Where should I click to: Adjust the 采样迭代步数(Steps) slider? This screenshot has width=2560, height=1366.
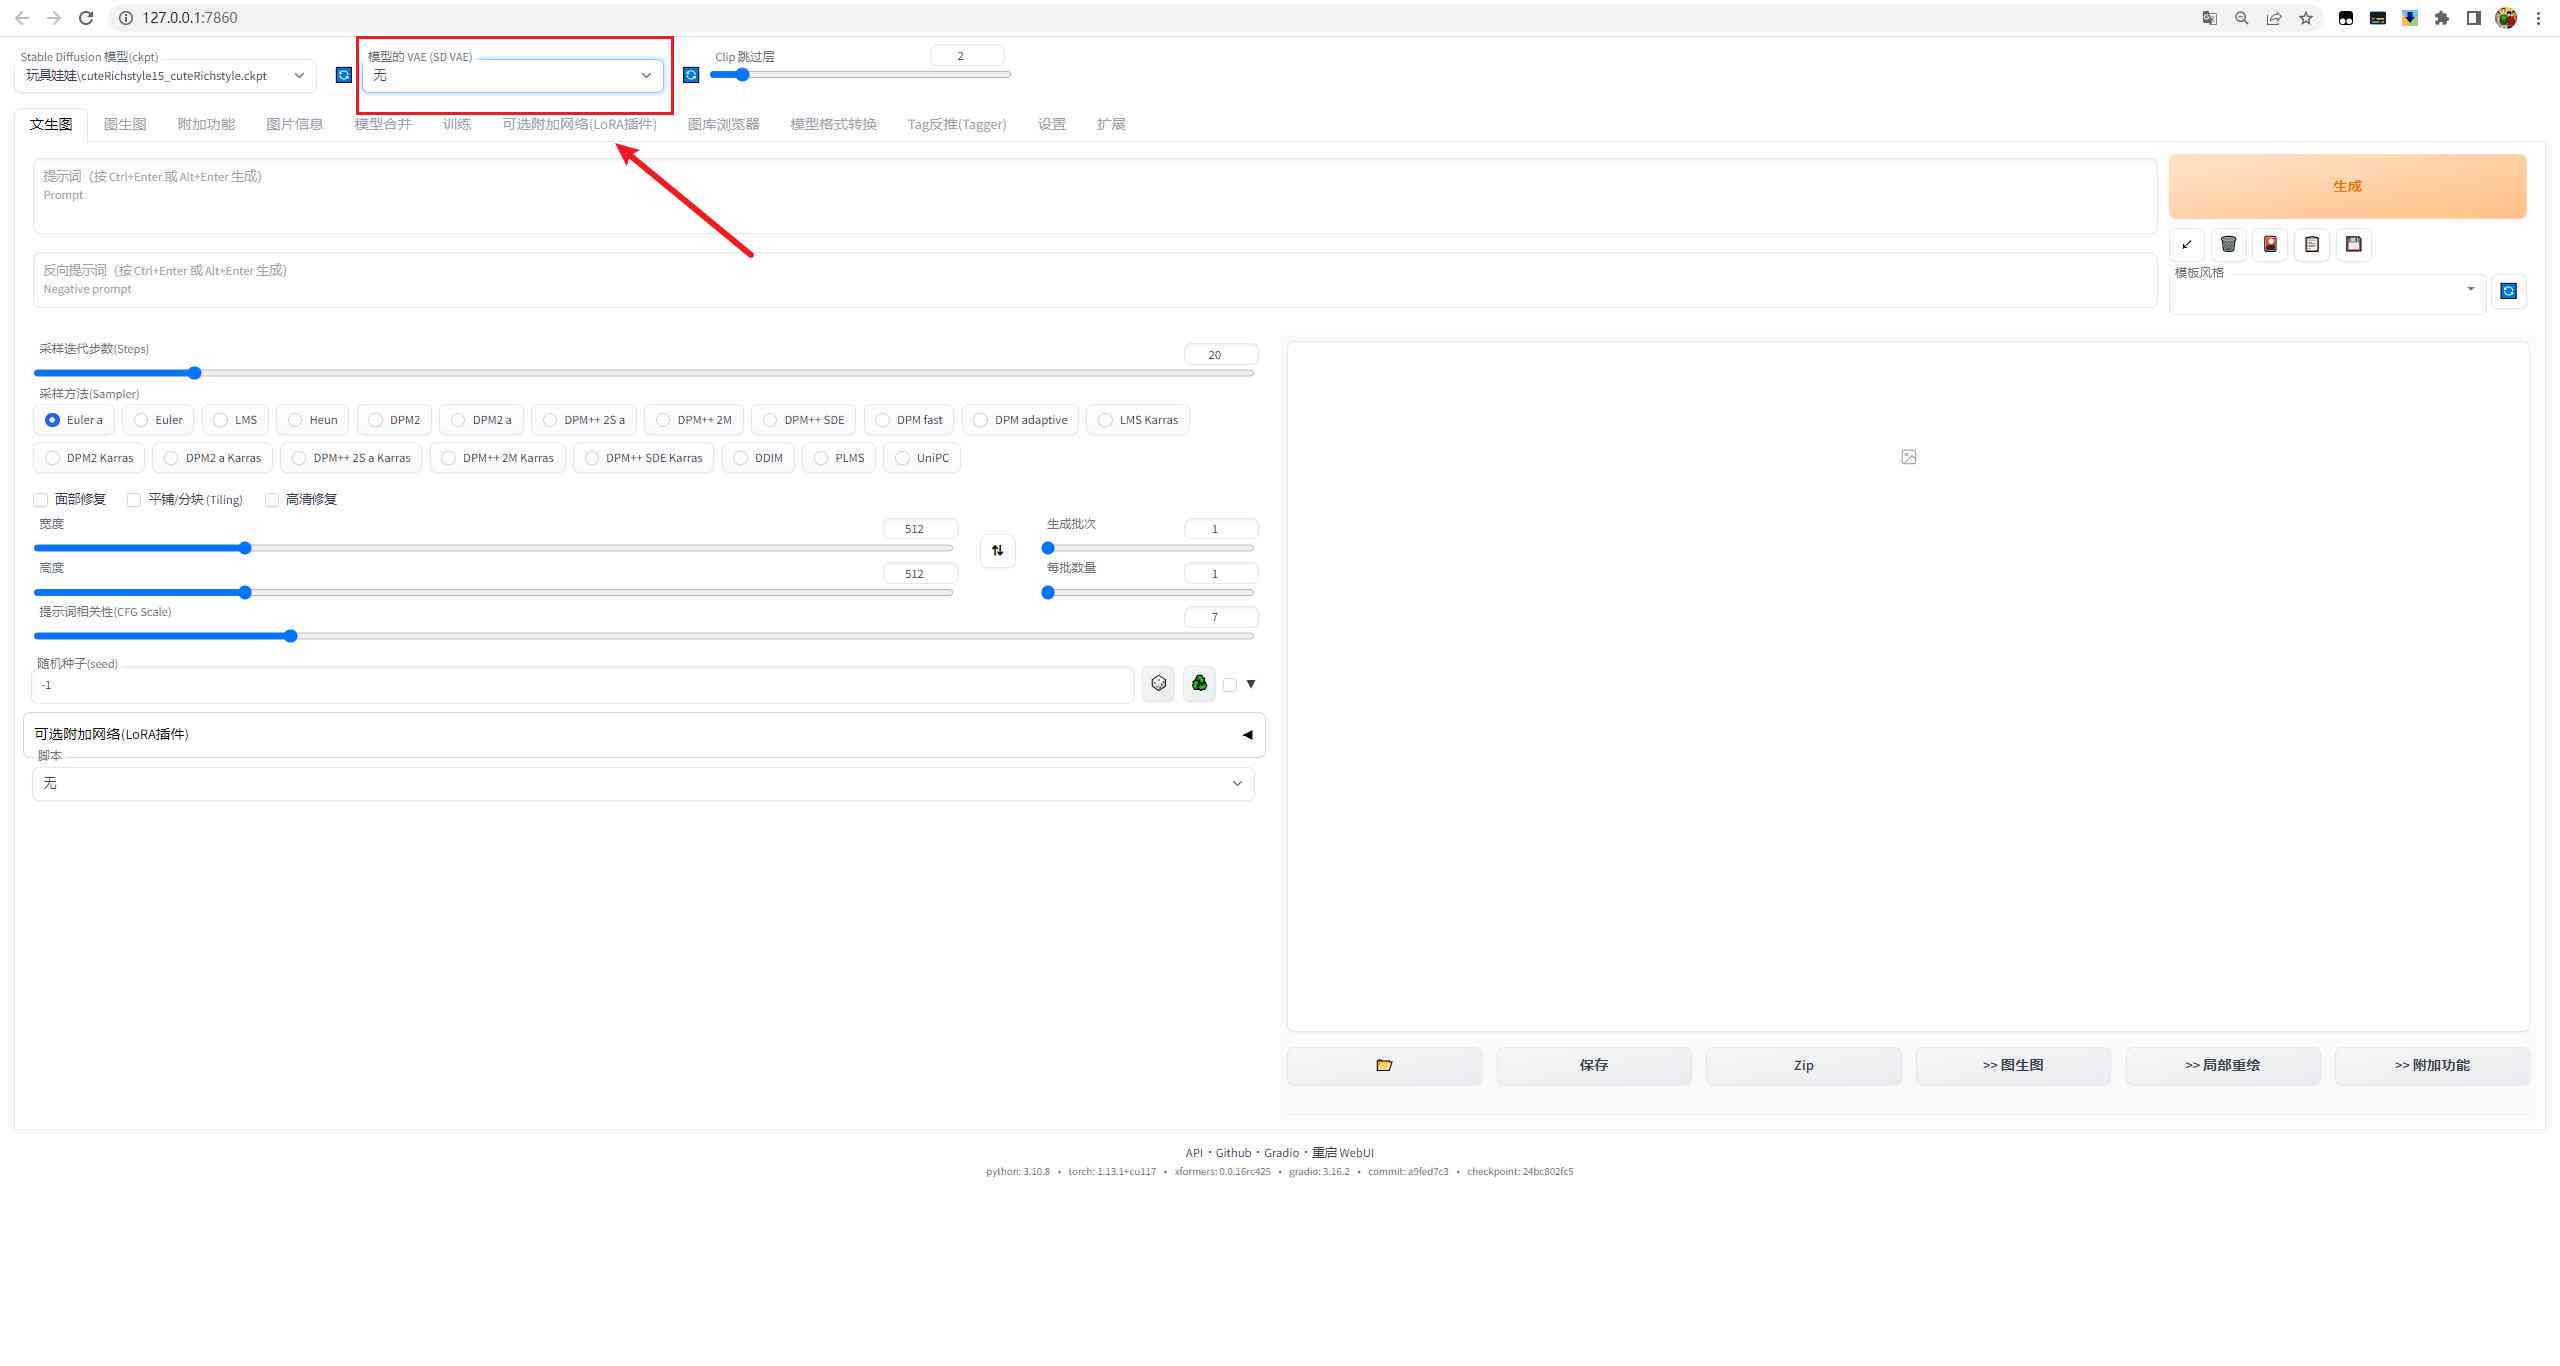[644, 373]
